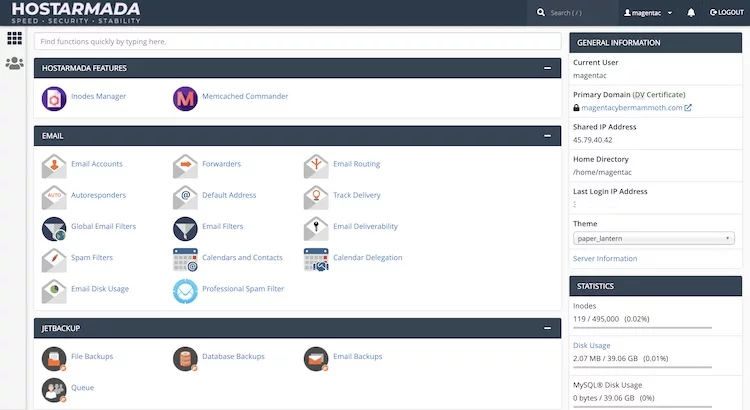Image resolution: width=750 pixels, height=410 pixels.
Task: Open the Email Deliverability icon
Action: click(x=316, y=229)
